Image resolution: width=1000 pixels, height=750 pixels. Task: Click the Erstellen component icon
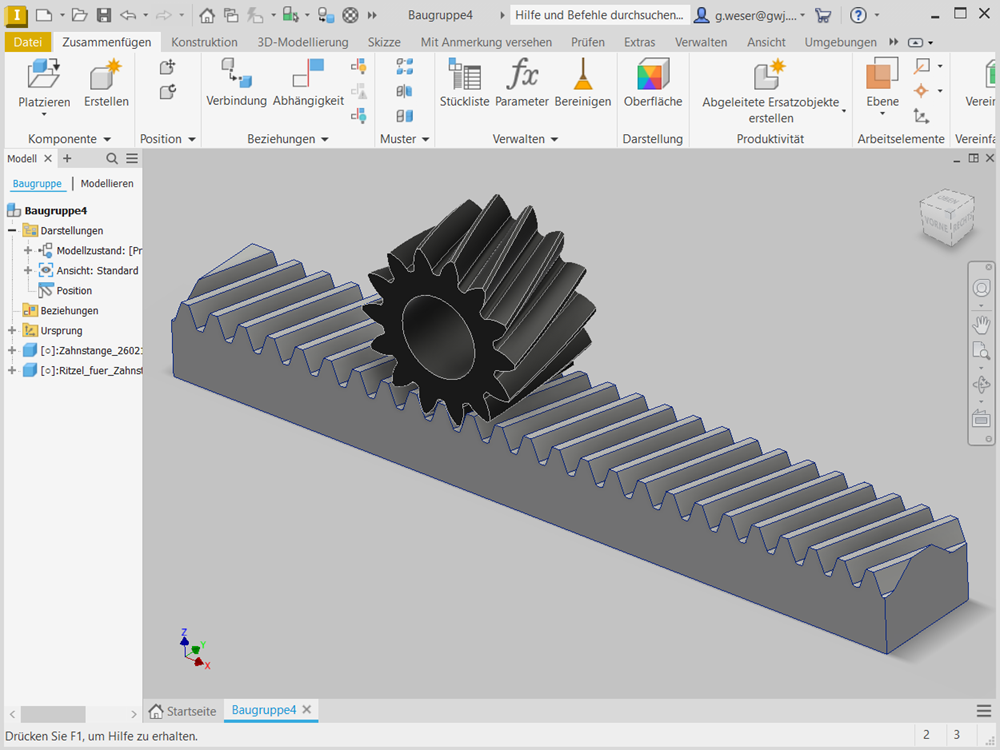coord(106,76)
